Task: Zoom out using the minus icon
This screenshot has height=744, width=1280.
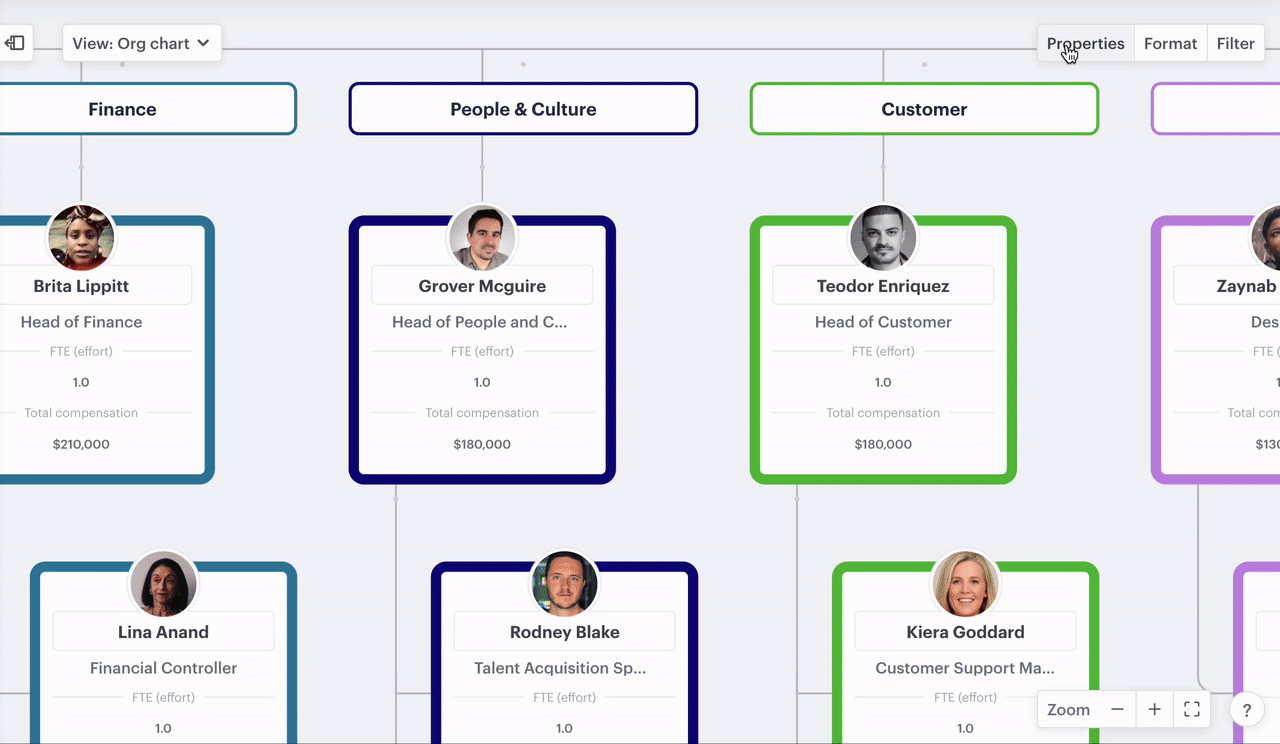Action: [x=1117, y=709]
